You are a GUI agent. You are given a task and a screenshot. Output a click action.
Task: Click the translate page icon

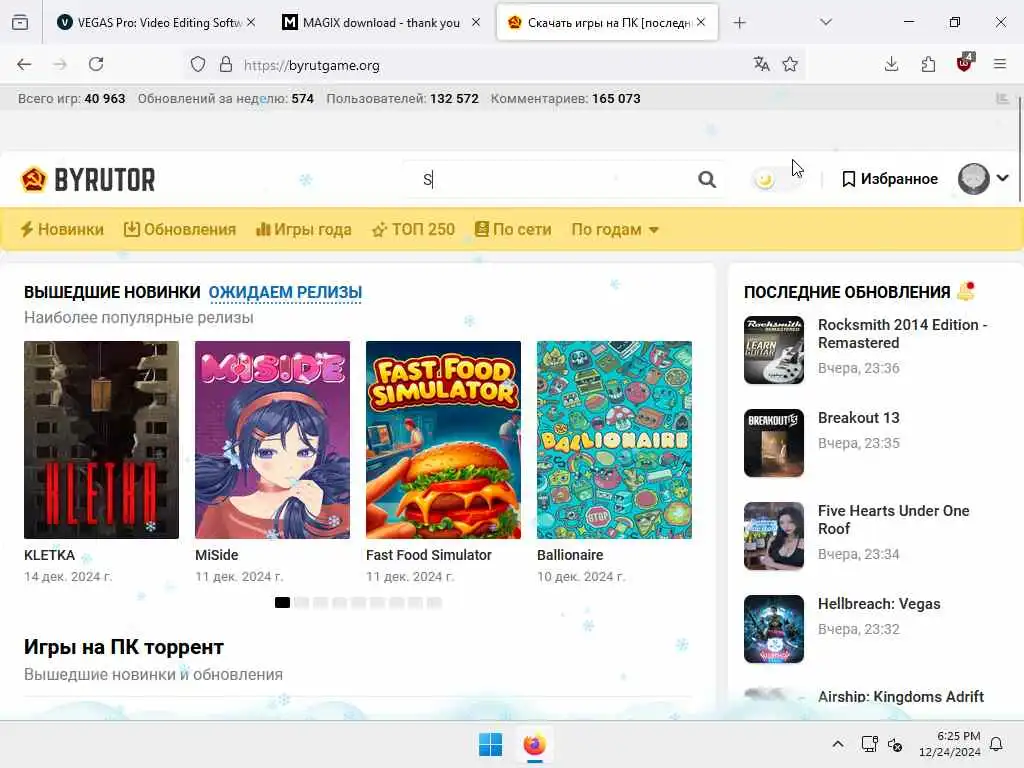point(761,64)
